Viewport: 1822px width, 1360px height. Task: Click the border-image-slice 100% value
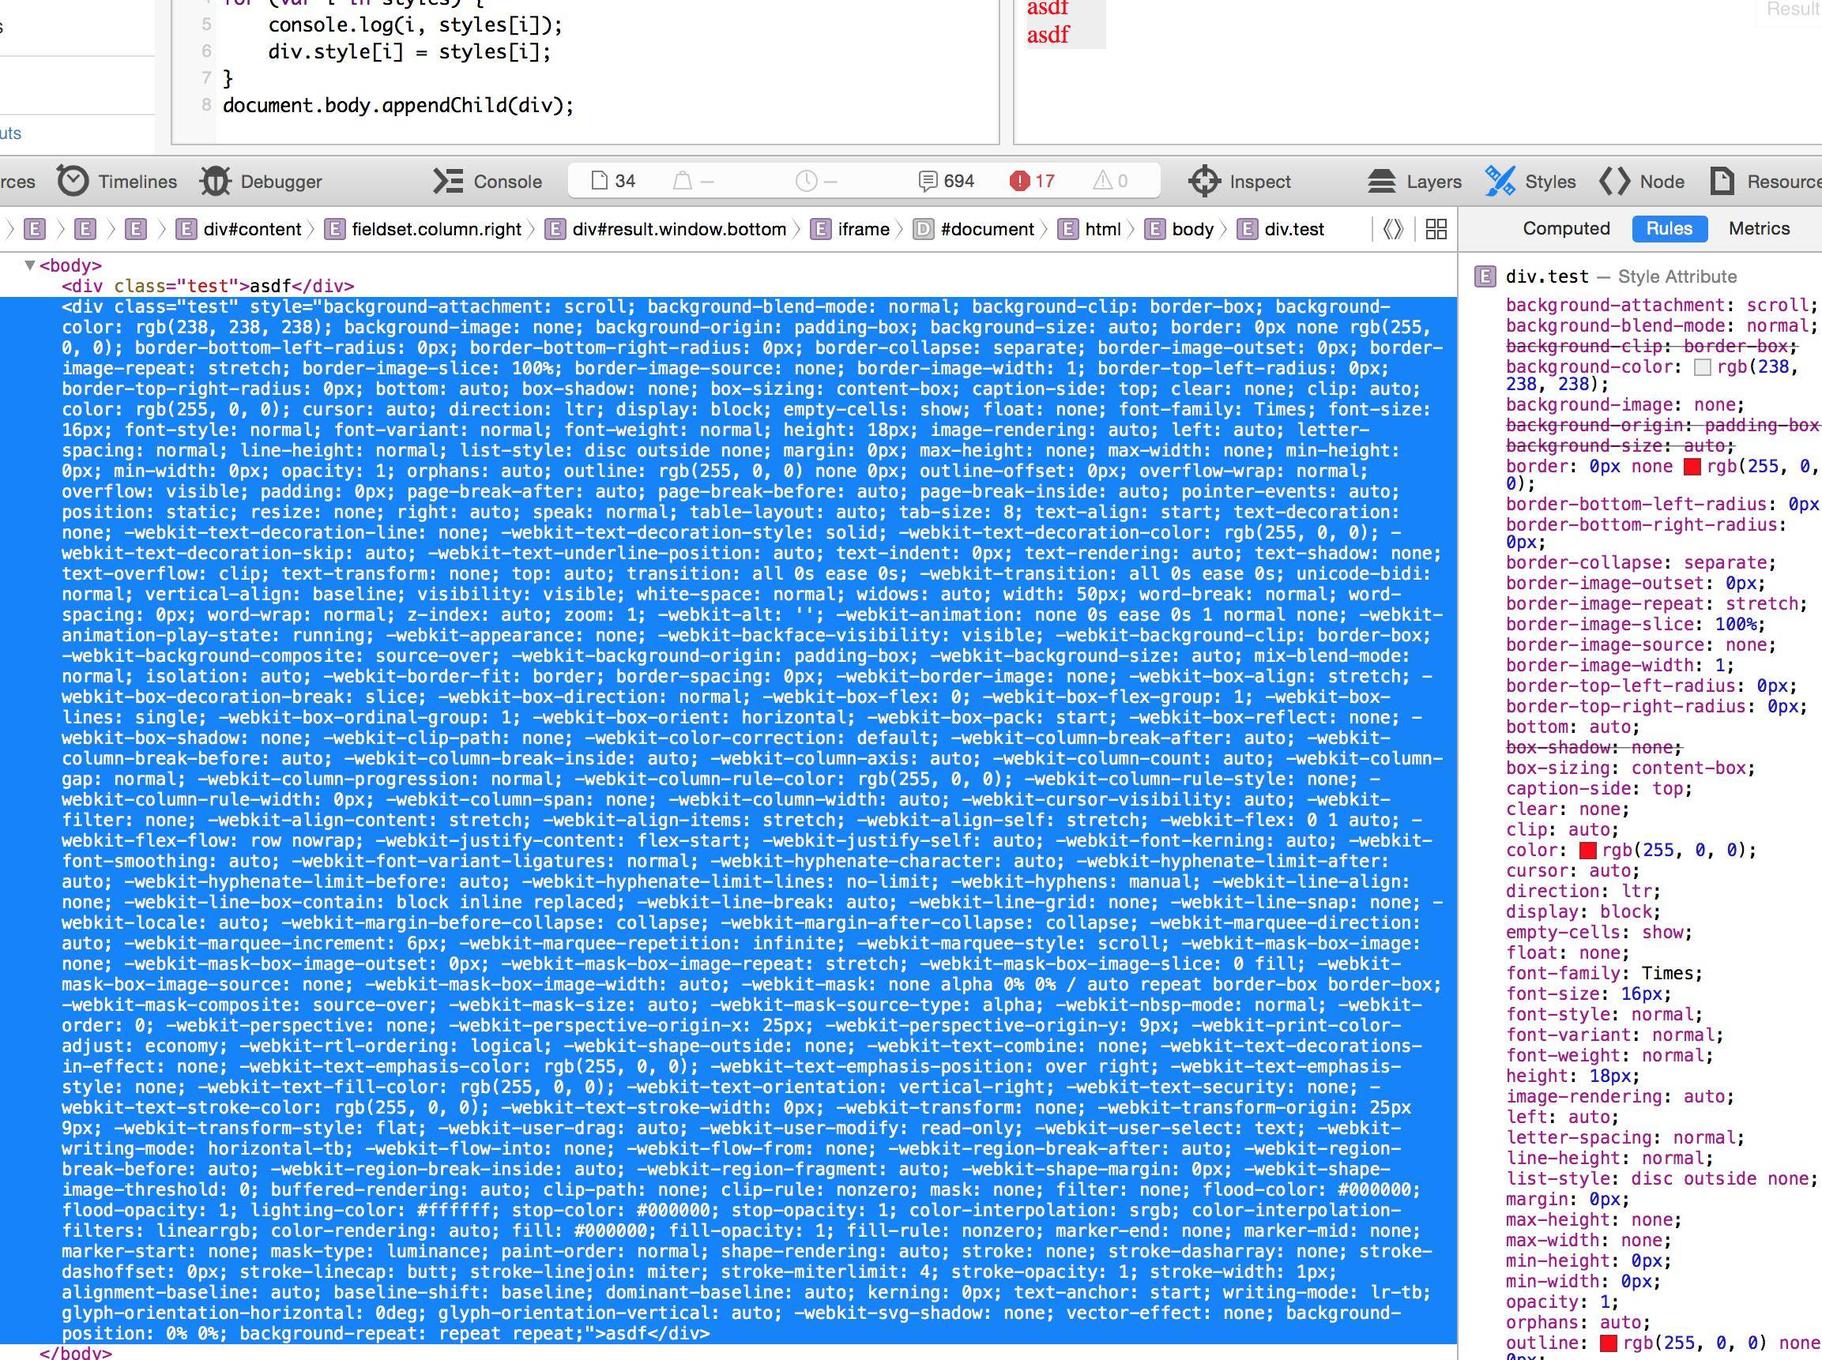click(x=1735, y=624)
